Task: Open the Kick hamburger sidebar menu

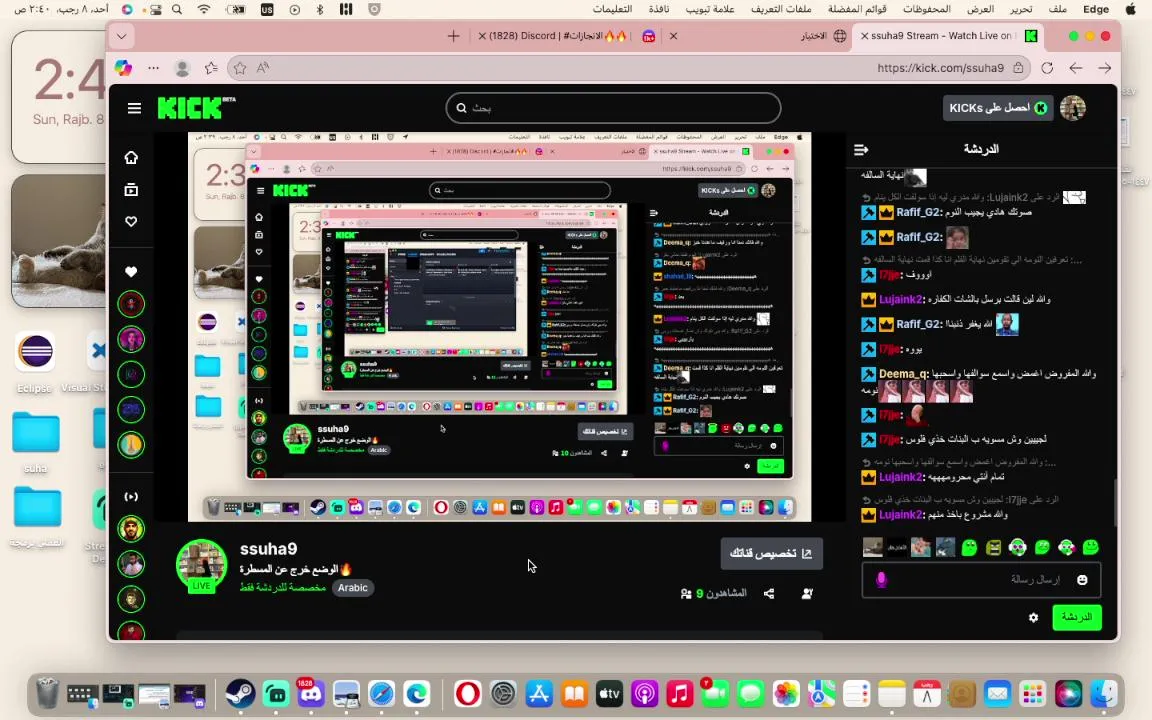Action: [x=134, y=108]
